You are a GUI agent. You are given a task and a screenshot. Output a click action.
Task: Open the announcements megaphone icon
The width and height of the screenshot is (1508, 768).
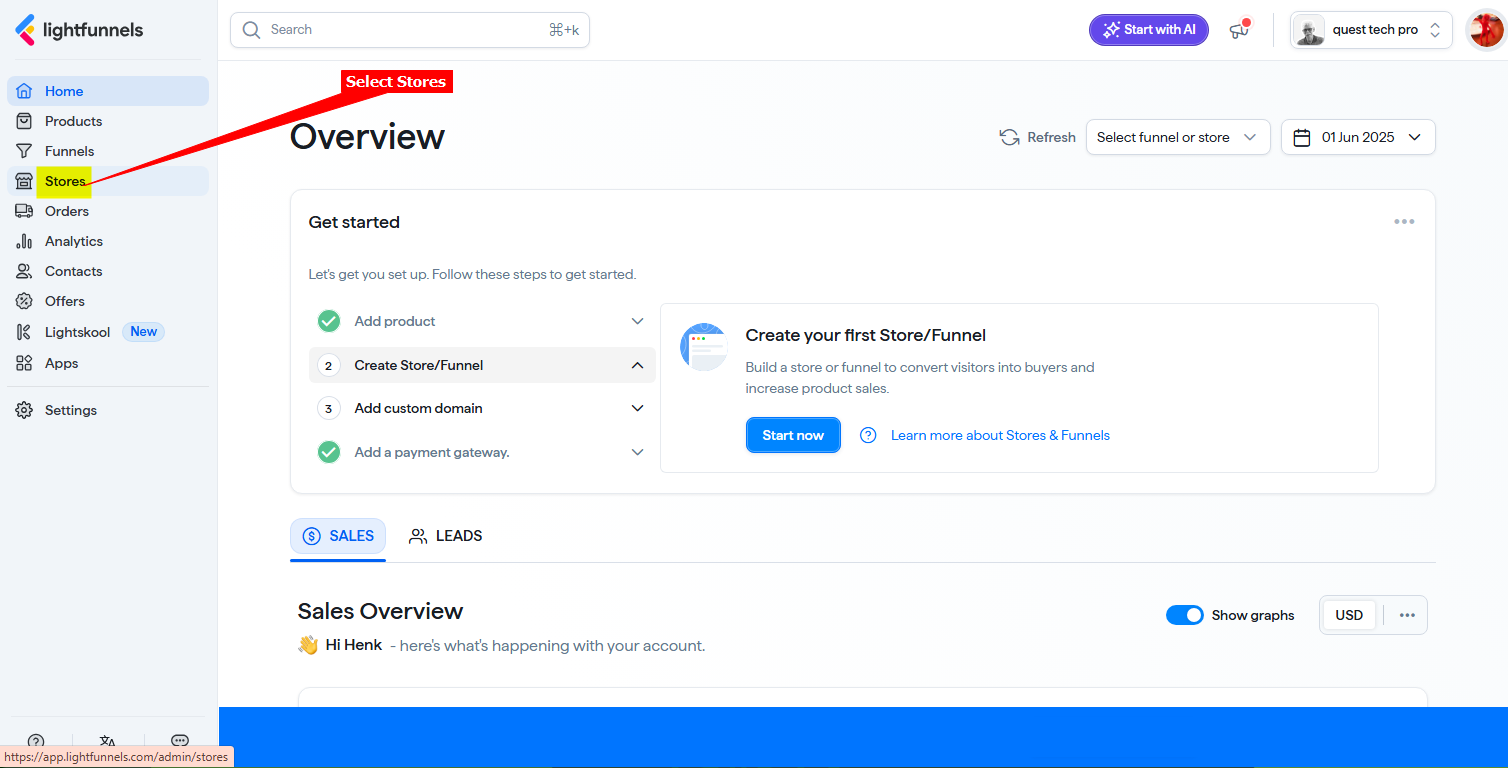[x=1240, y=30]
